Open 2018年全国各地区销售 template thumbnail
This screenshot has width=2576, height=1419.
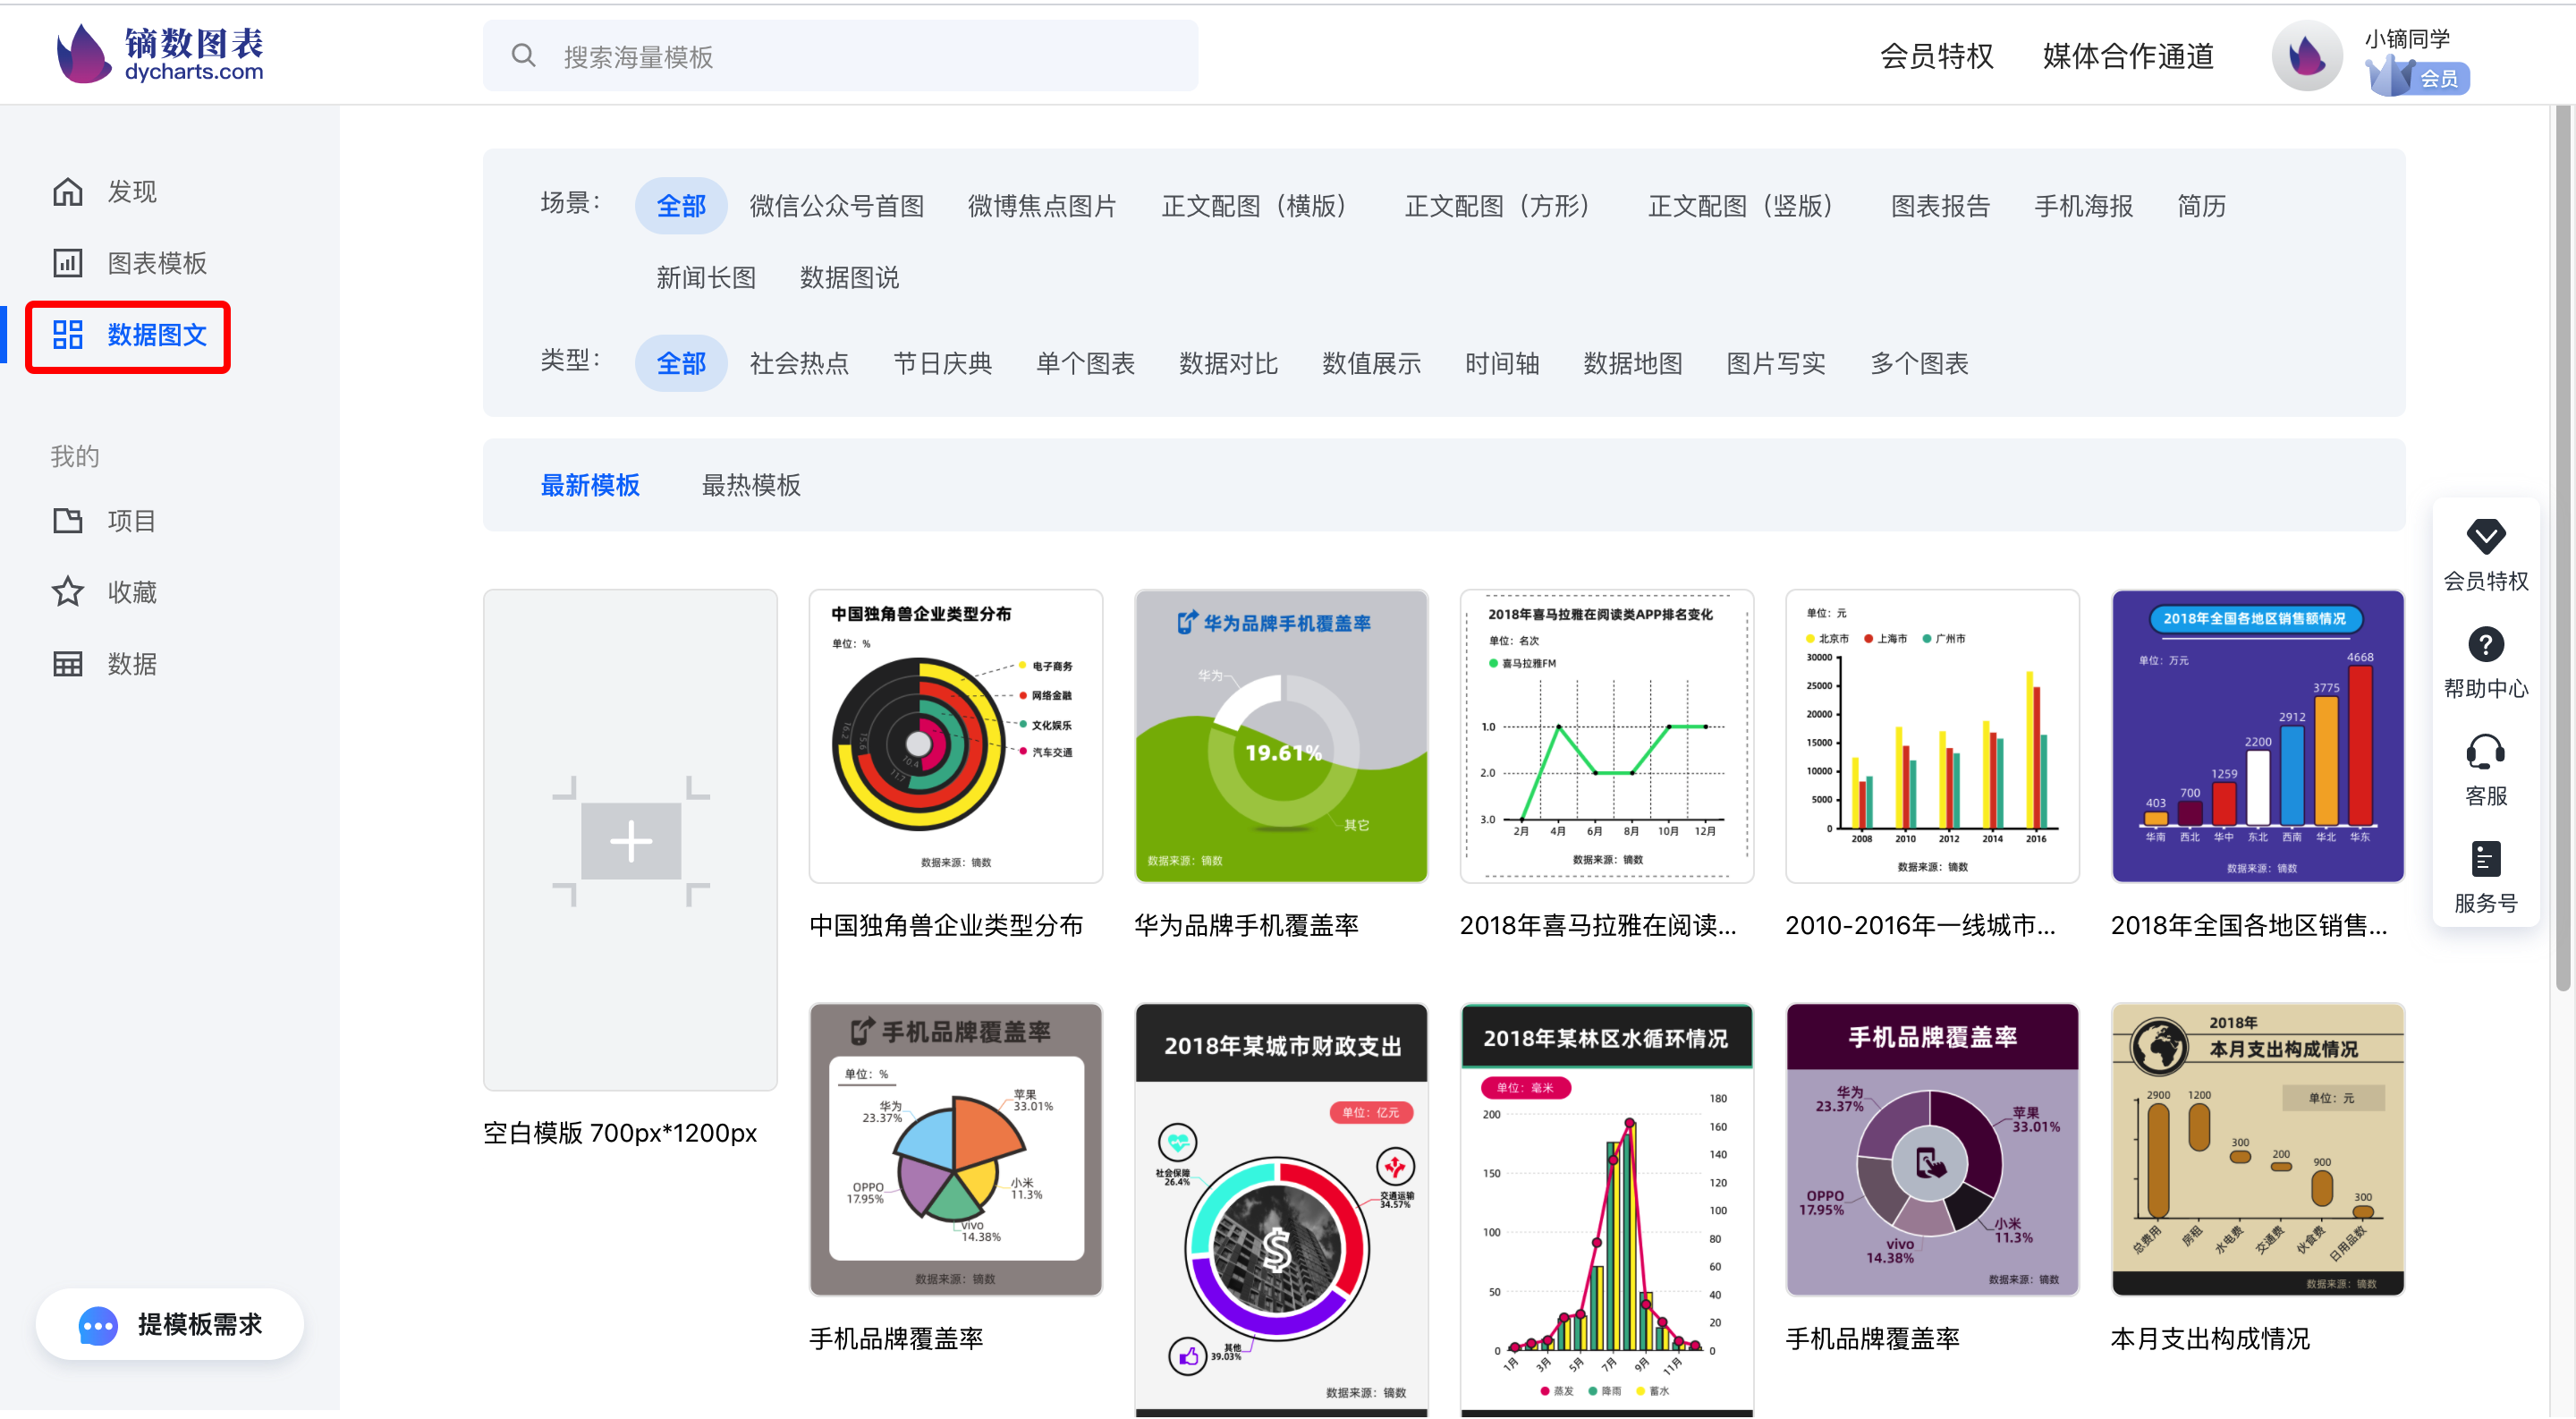click(x=2258, y=737)
